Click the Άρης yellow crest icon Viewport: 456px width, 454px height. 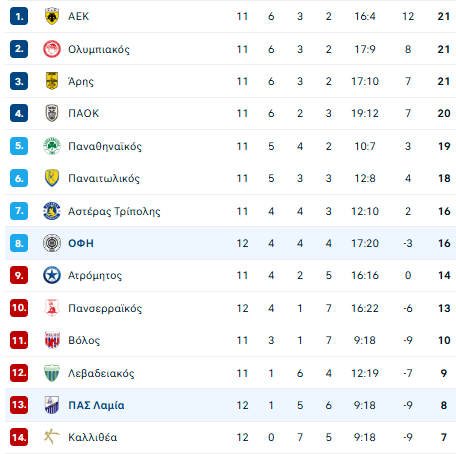[52, 81]
